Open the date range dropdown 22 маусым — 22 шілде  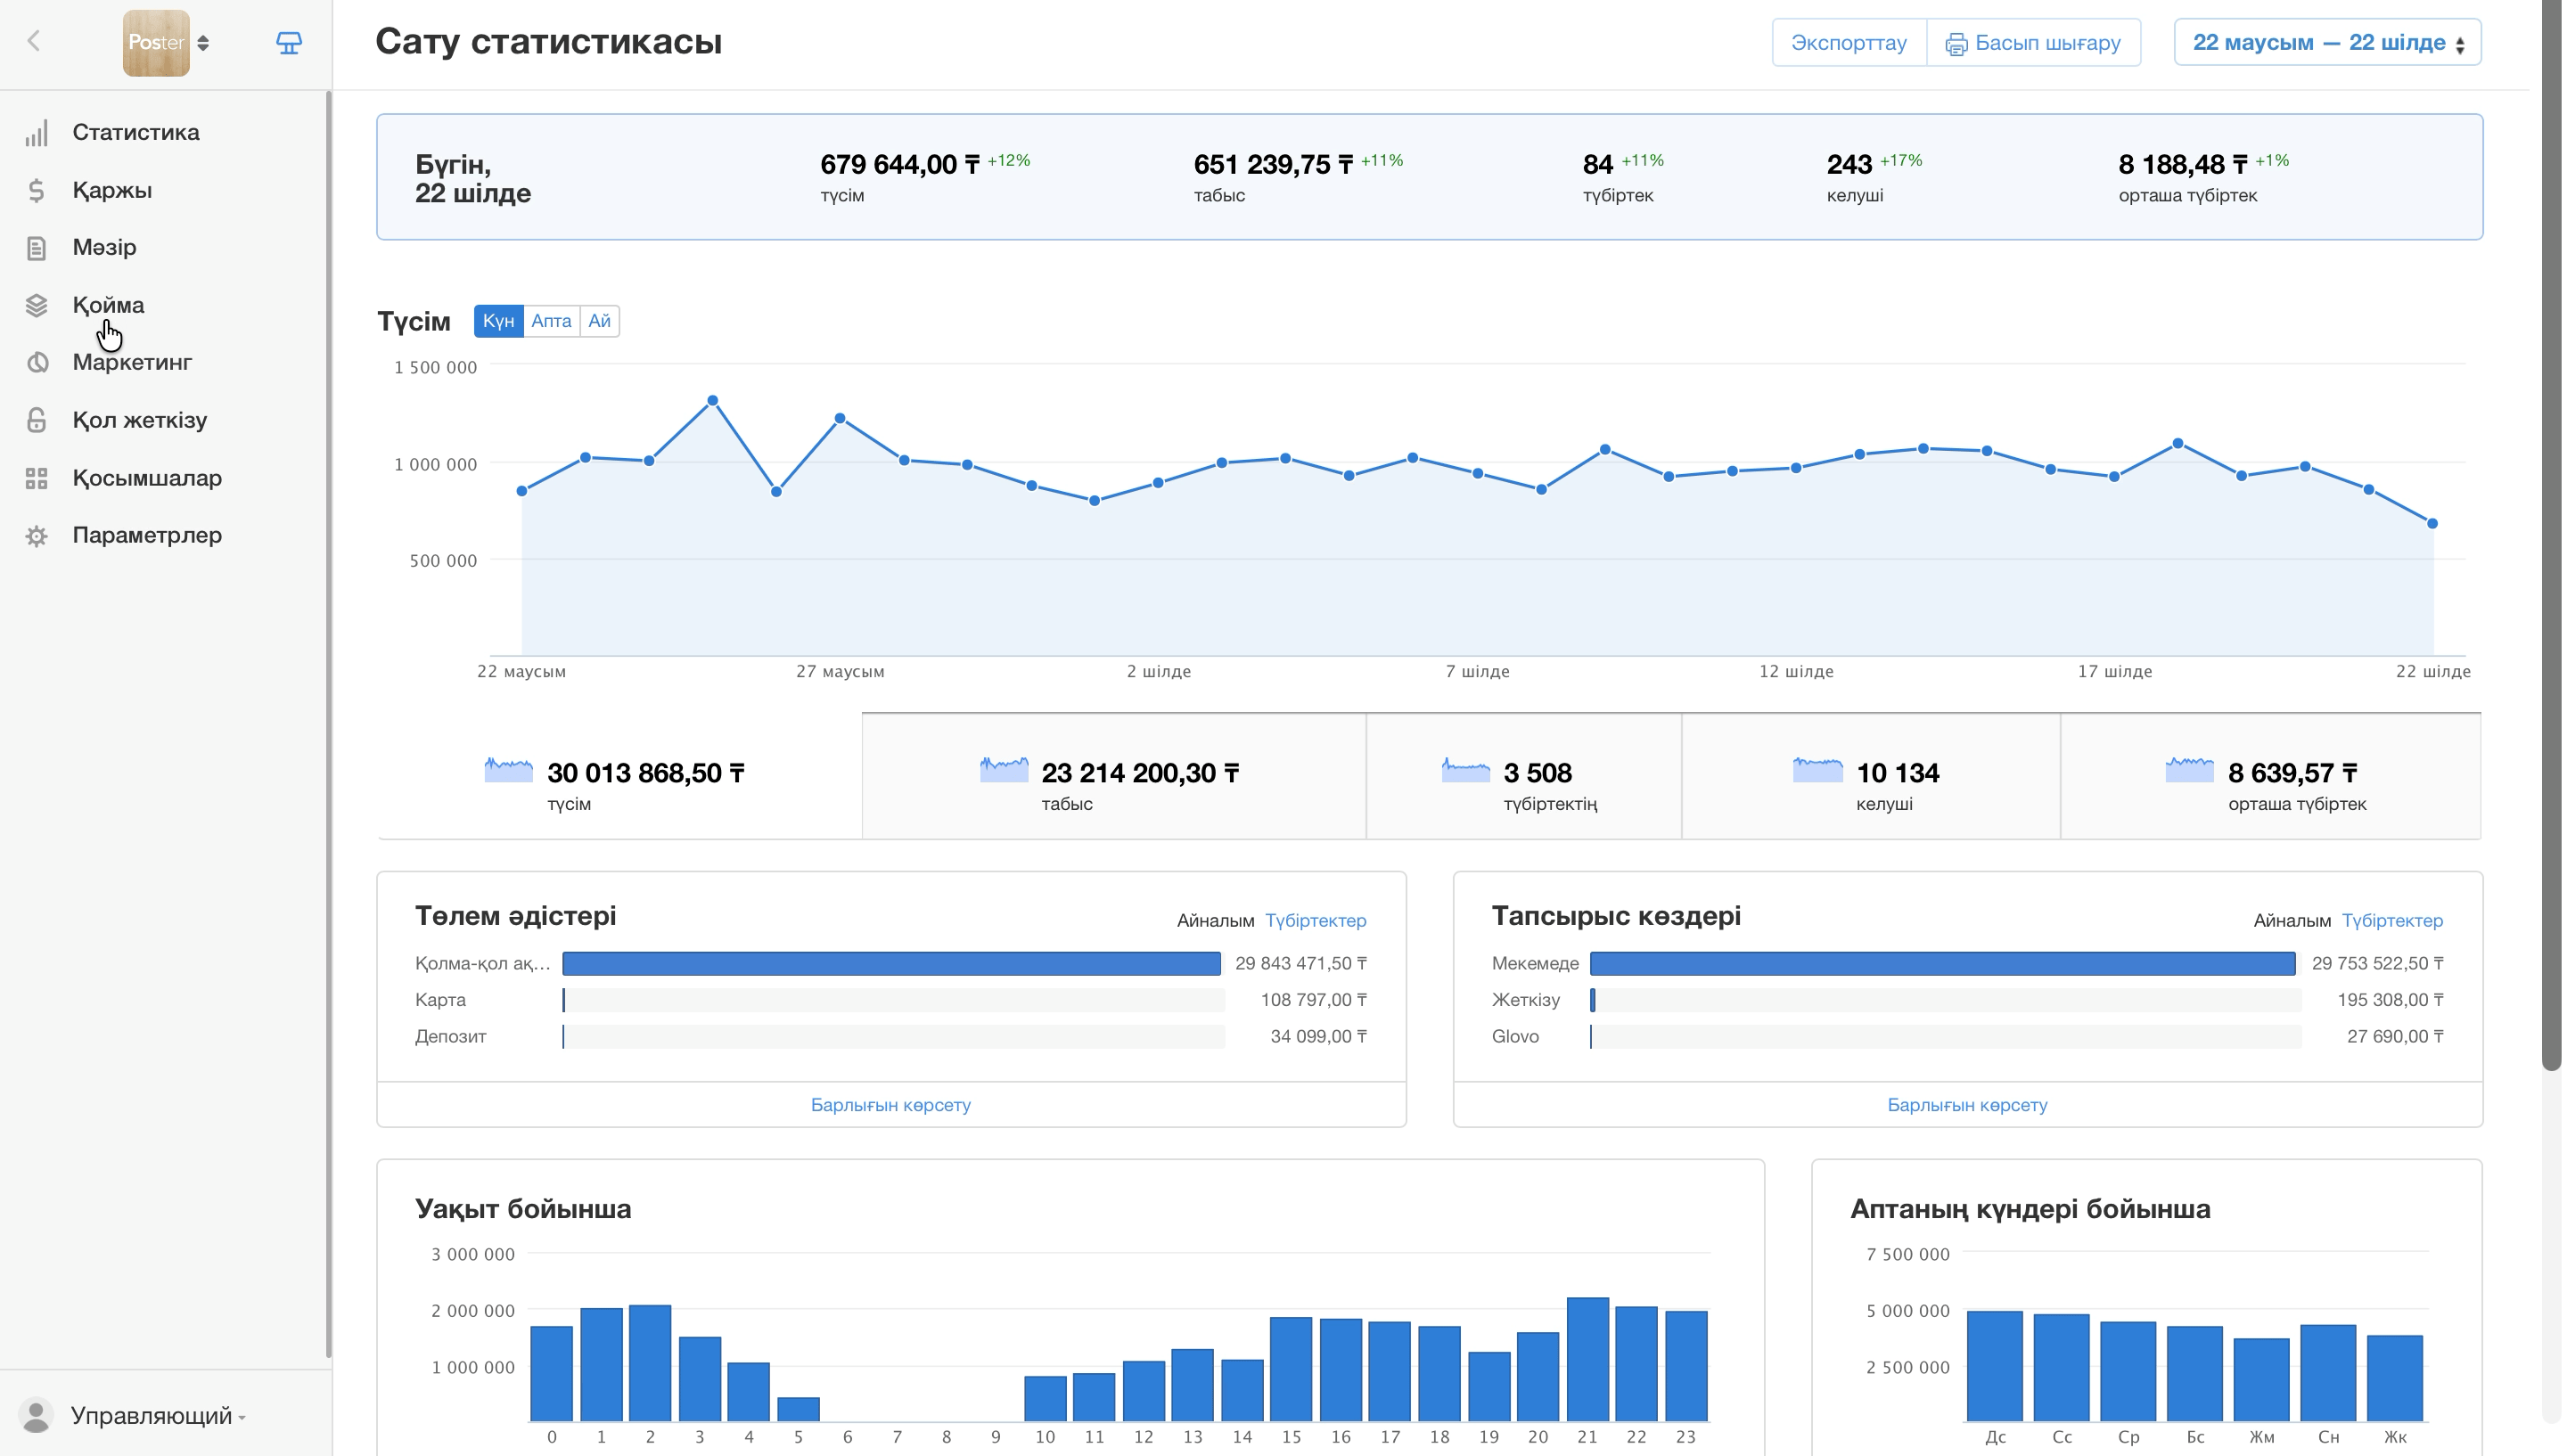coord(2327,42)
